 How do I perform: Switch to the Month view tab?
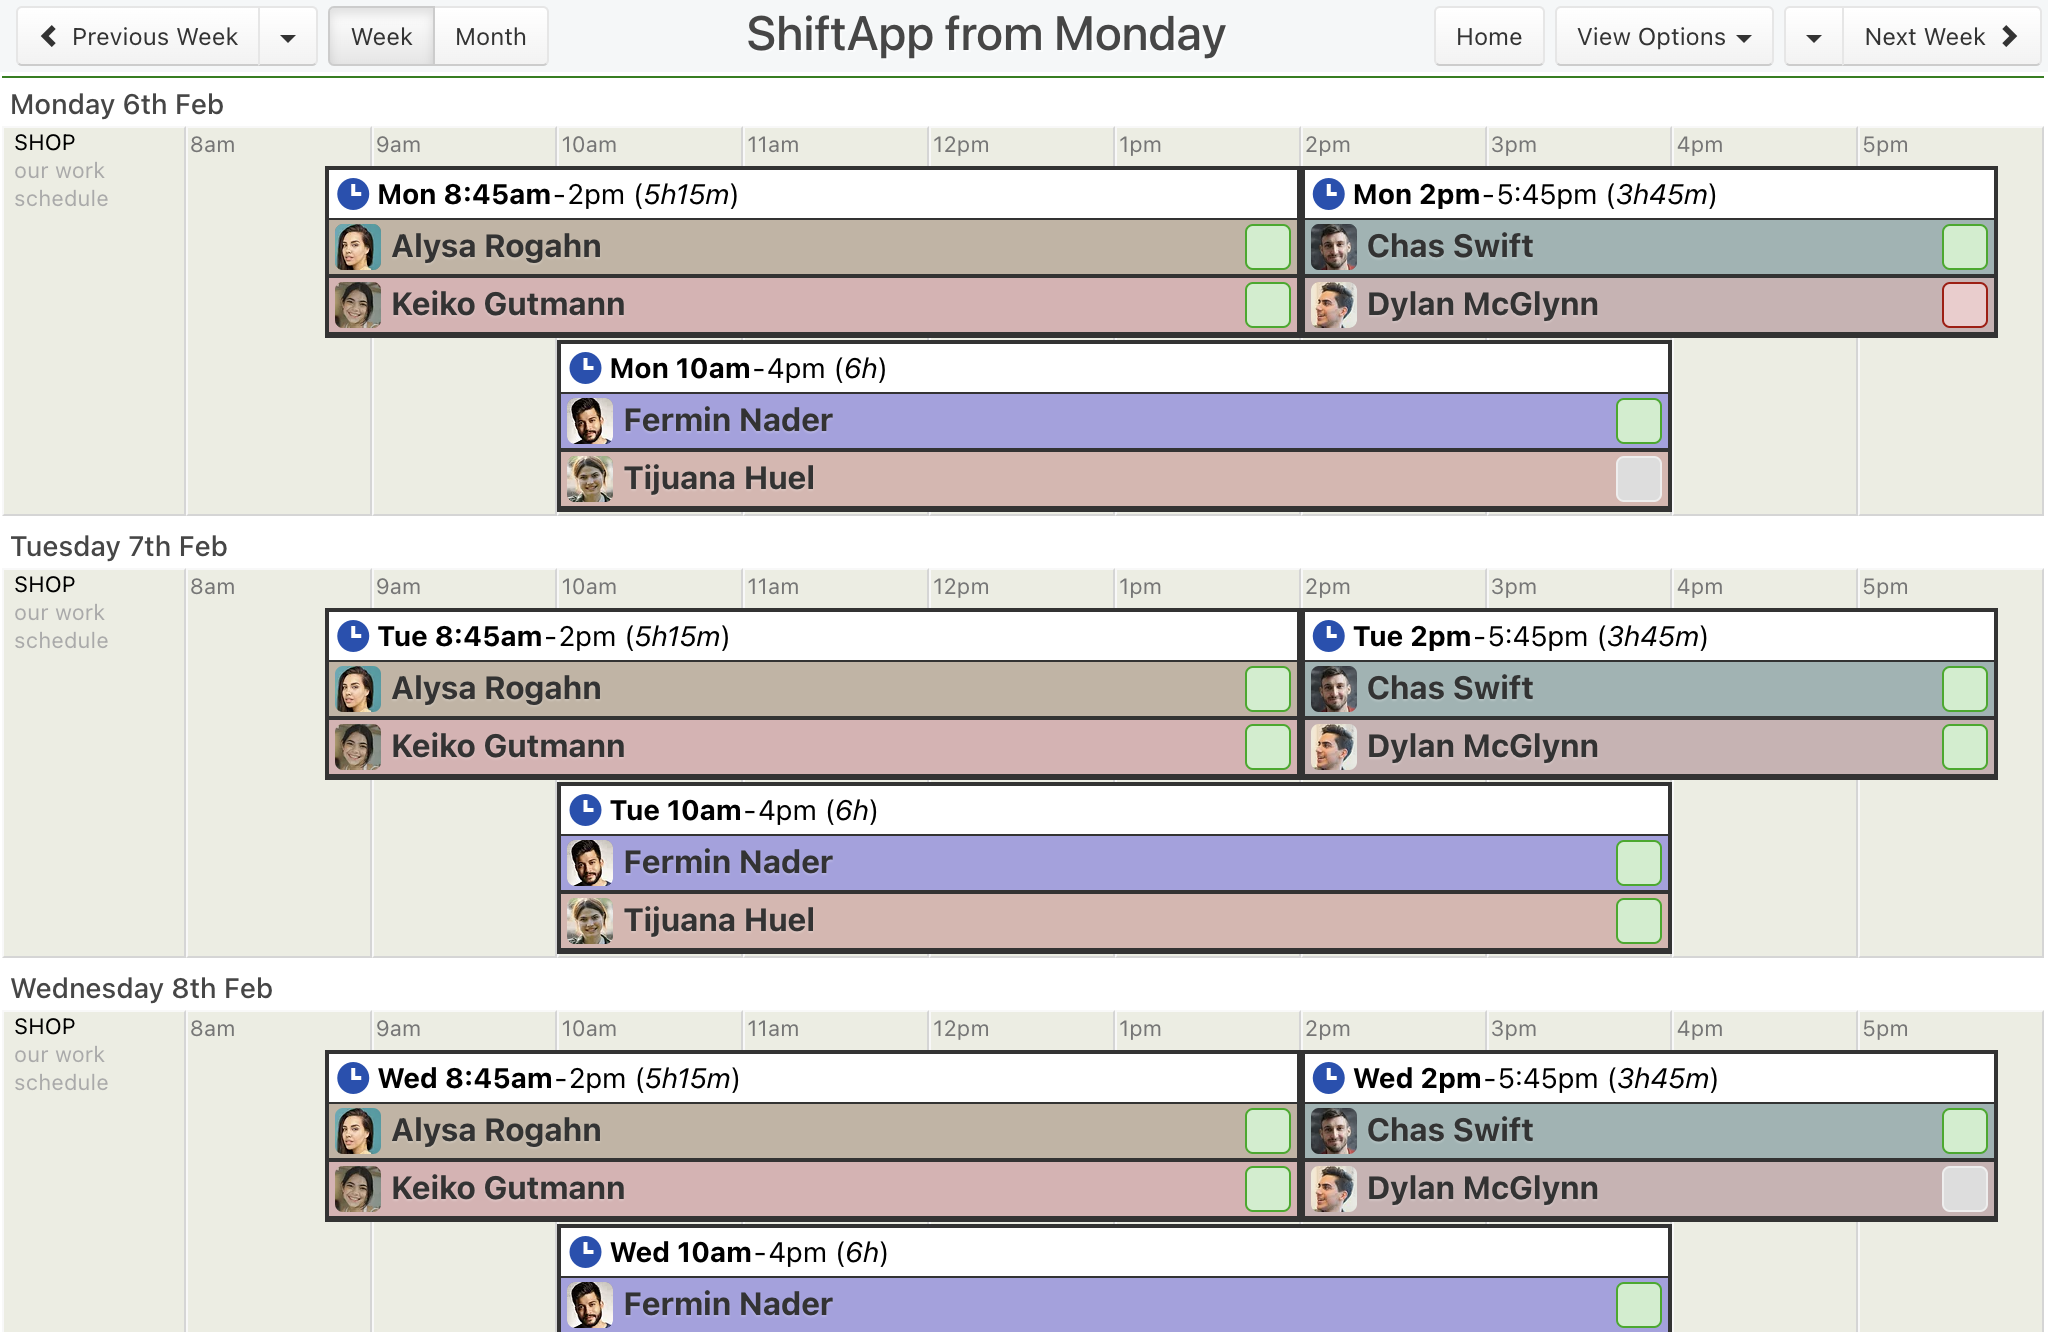click(x=491, y=37)
